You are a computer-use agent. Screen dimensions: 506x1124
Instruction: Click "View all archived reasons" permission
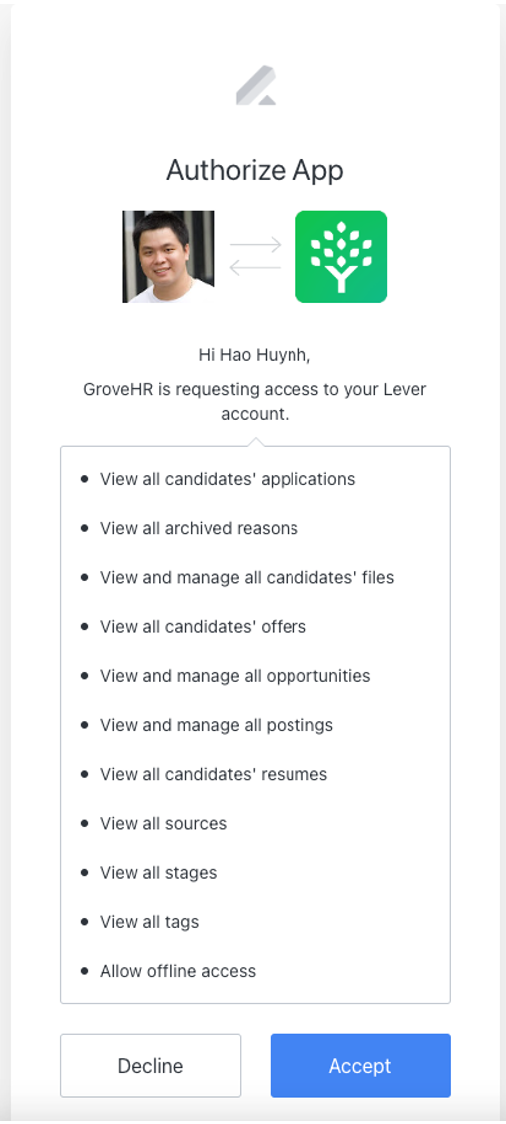(x=199, y=528)
